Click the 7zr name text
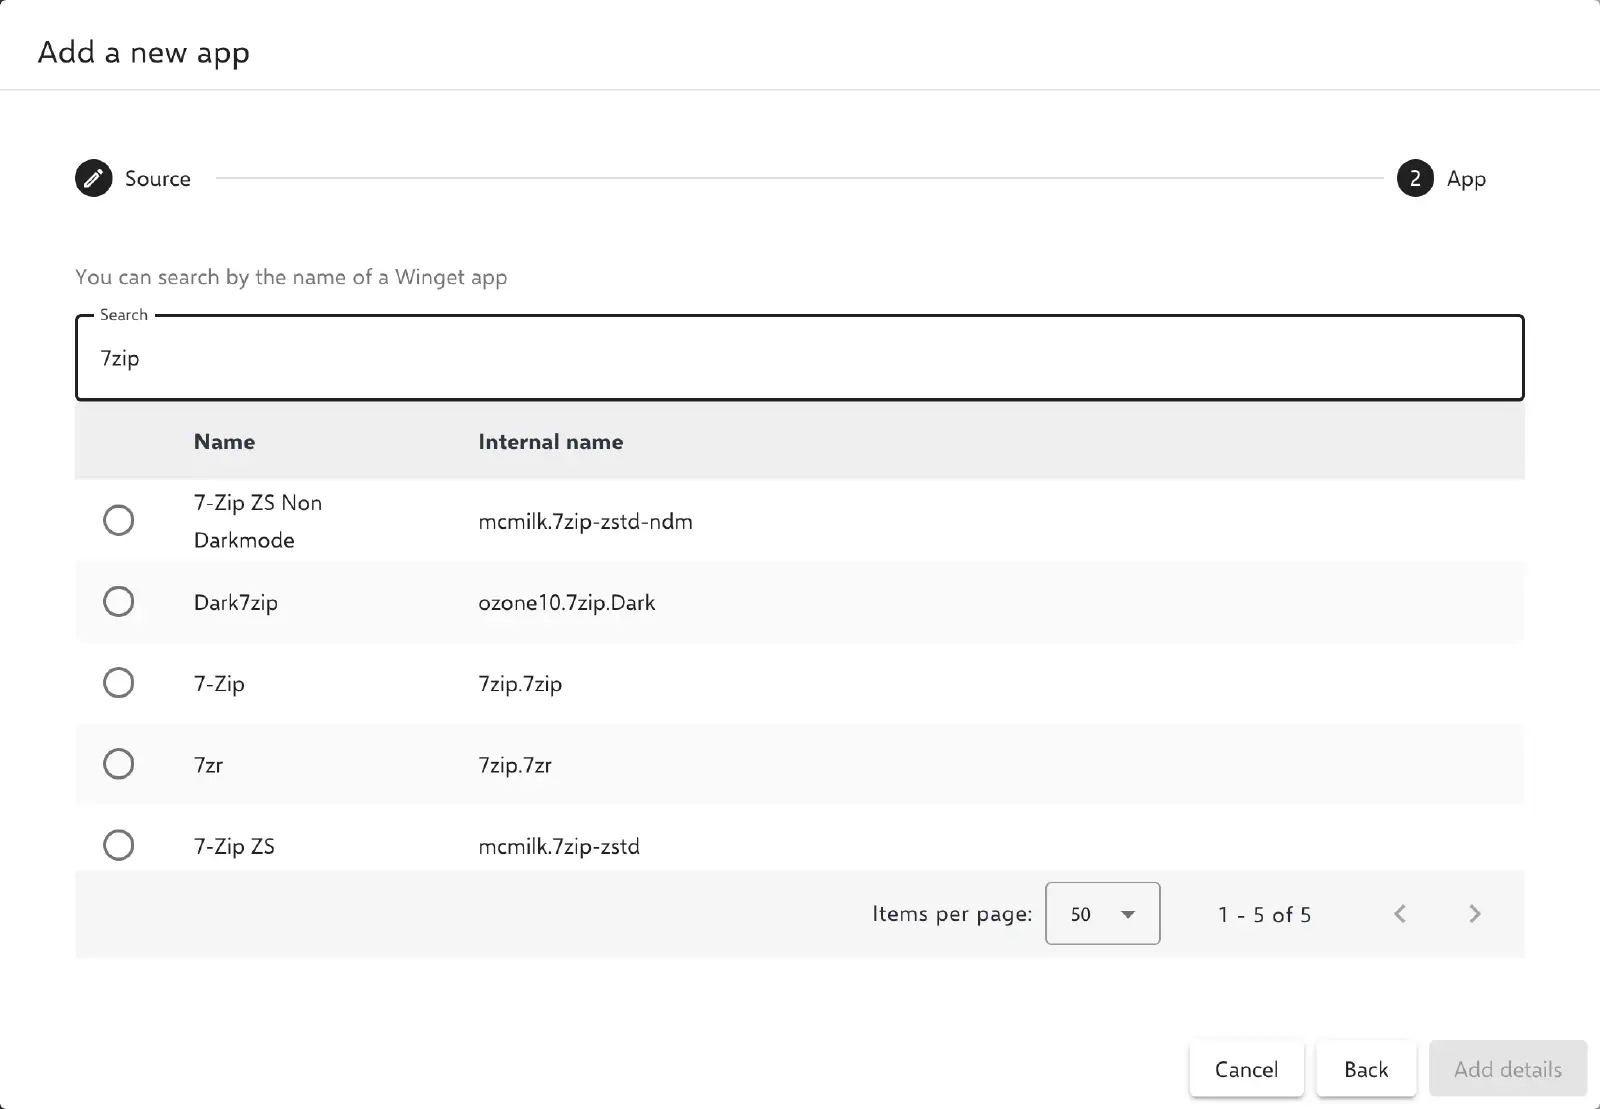Screen dimensions: 1600x1109 point(208,765)
